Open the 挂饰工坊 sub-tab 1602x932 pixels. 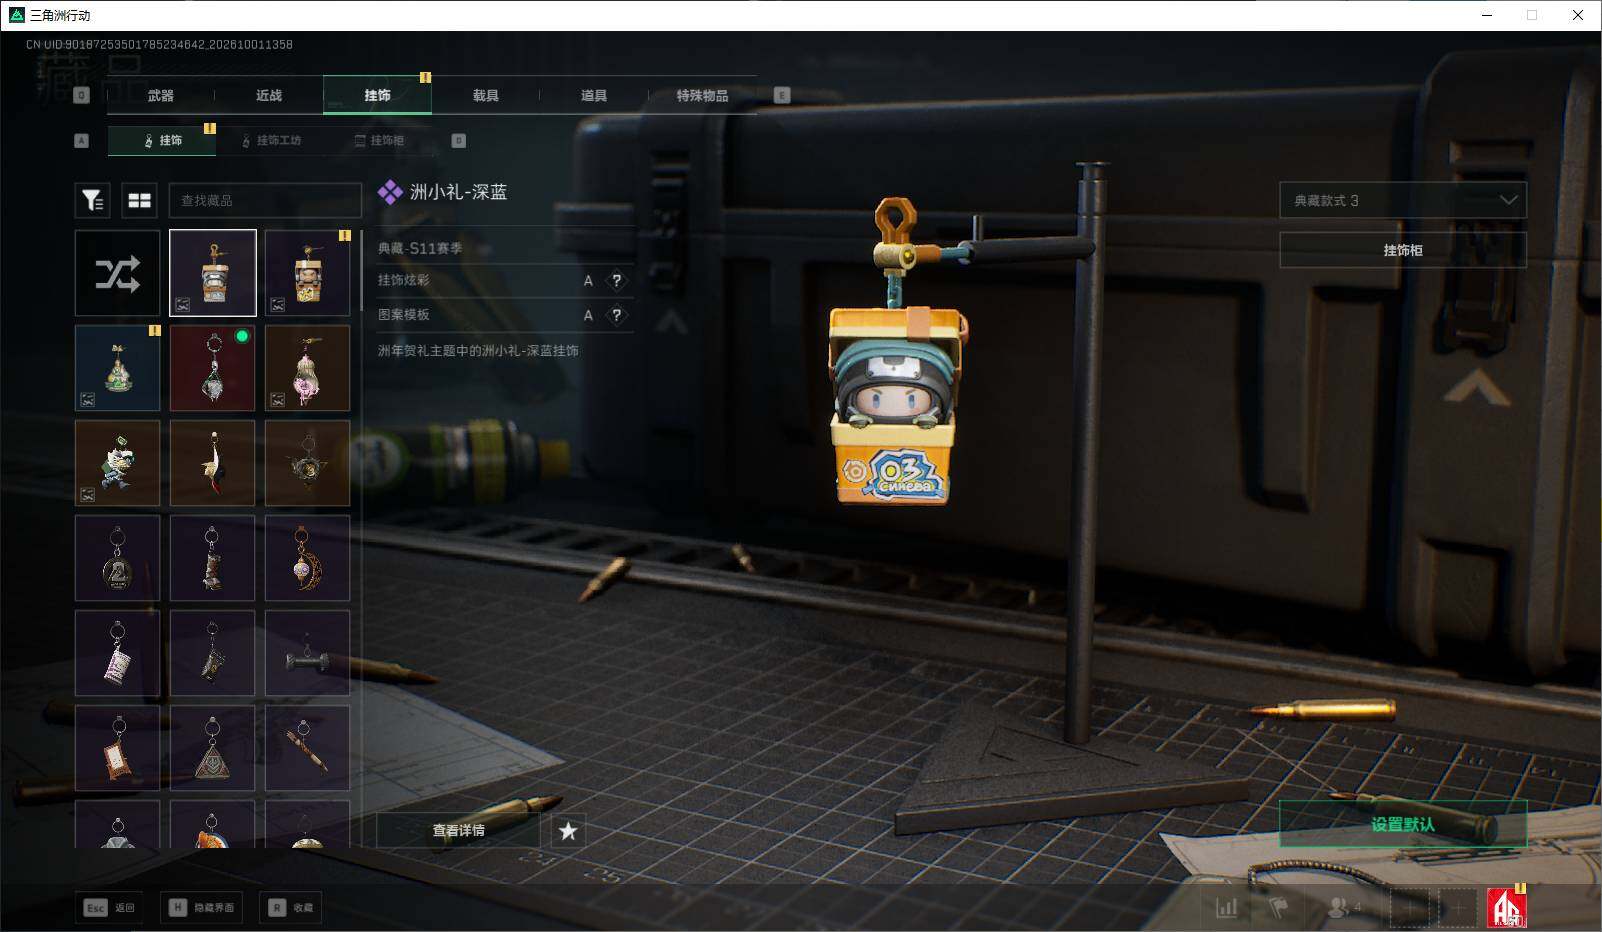[271, 140]
